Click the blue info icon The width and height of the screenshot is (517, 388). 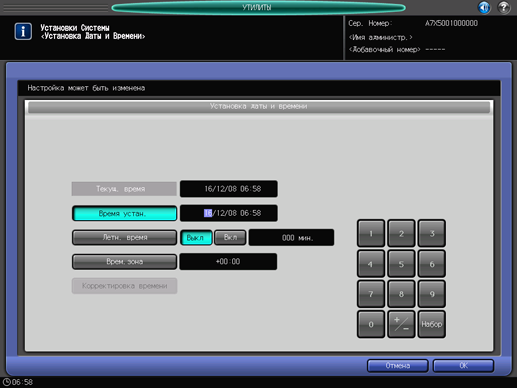(x=23, y=32)
